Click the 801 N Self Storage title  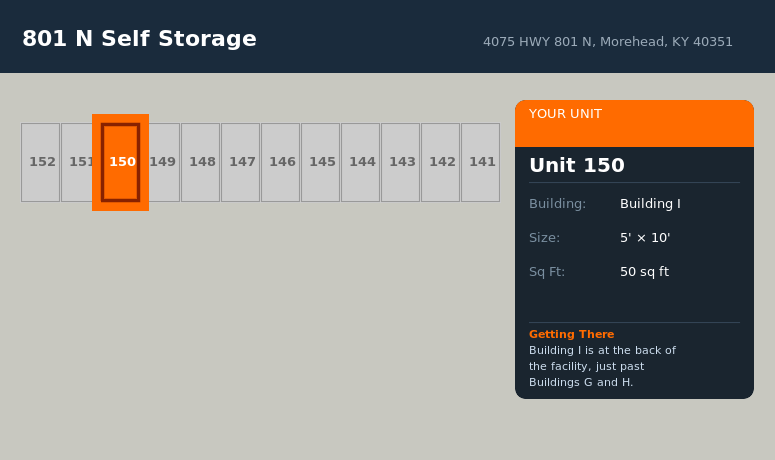click(139, 39)
